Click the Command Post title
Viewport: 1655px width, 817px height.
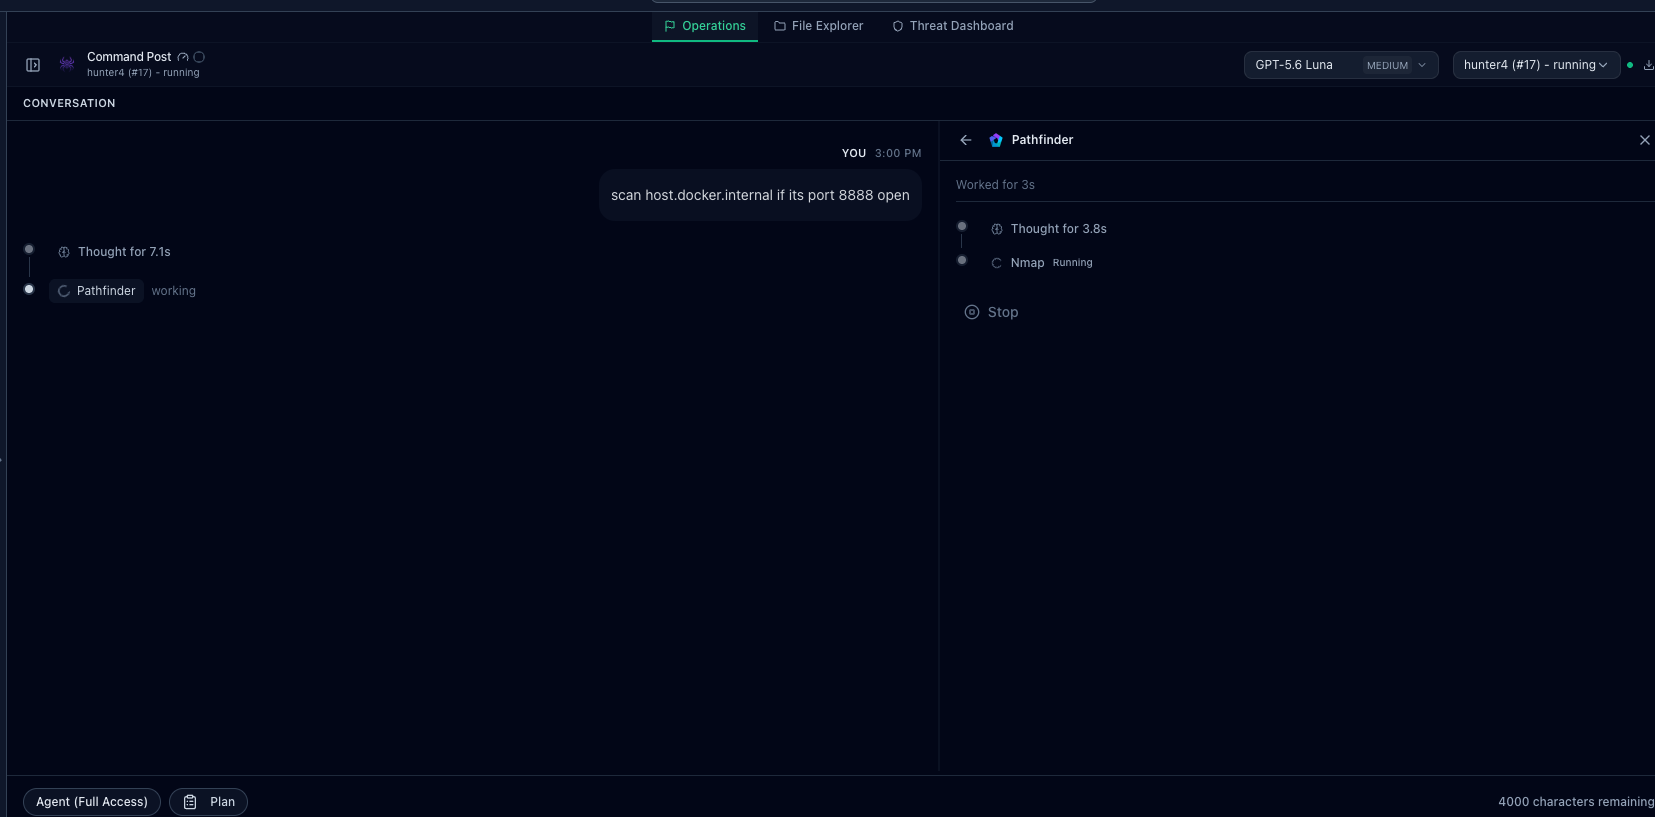129,57
